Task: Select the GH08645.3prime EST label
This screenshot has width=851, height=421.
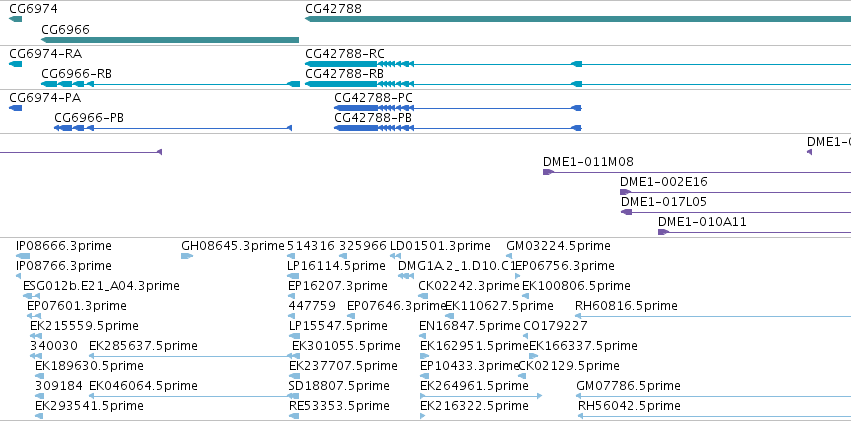Action: tap(233, 246)
